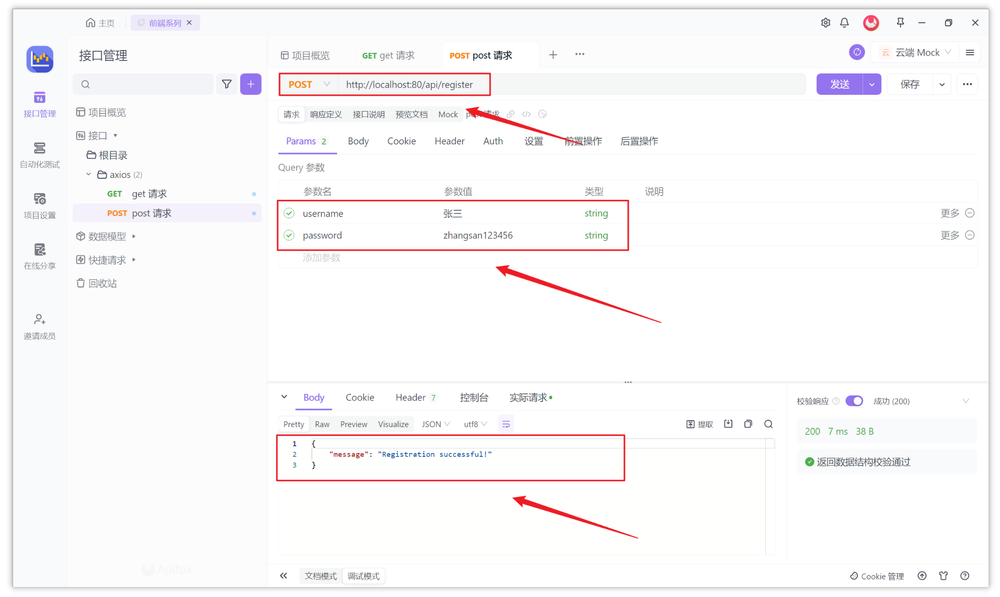Viewport: 1000px width, 597px height.
Task: Open the utf8 encoding dropdown
Action: tap(475, 424)
